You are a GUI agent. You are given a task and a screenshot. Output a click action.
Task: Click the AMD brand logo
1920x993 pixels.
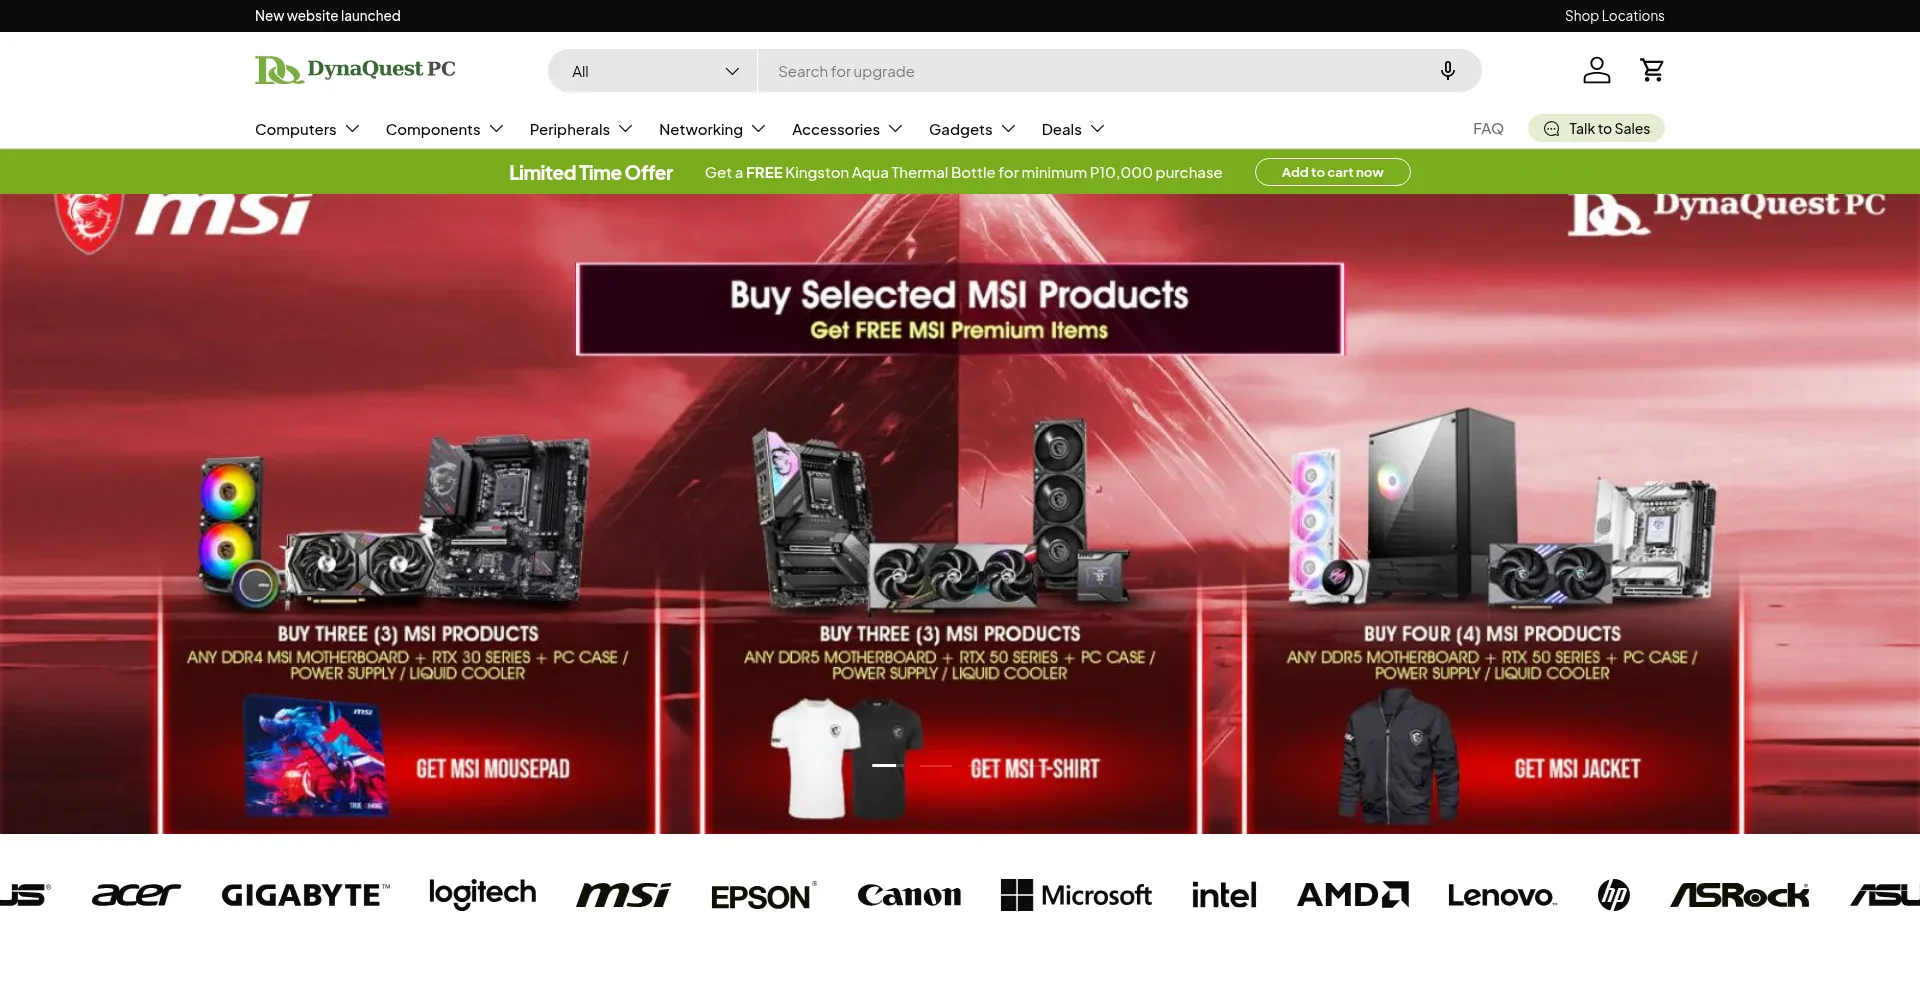tap(1352, 894)
